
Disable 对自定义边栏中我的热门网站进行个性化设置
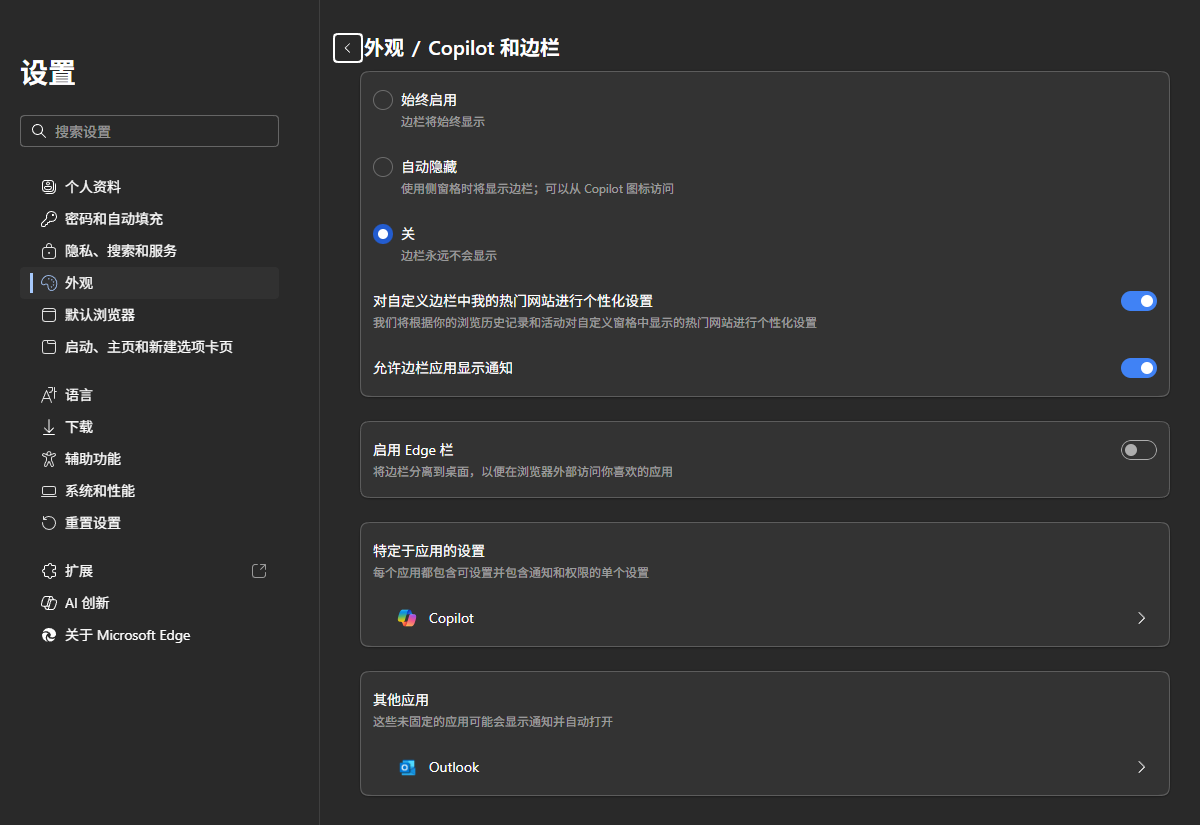(x=1139, y=300)
